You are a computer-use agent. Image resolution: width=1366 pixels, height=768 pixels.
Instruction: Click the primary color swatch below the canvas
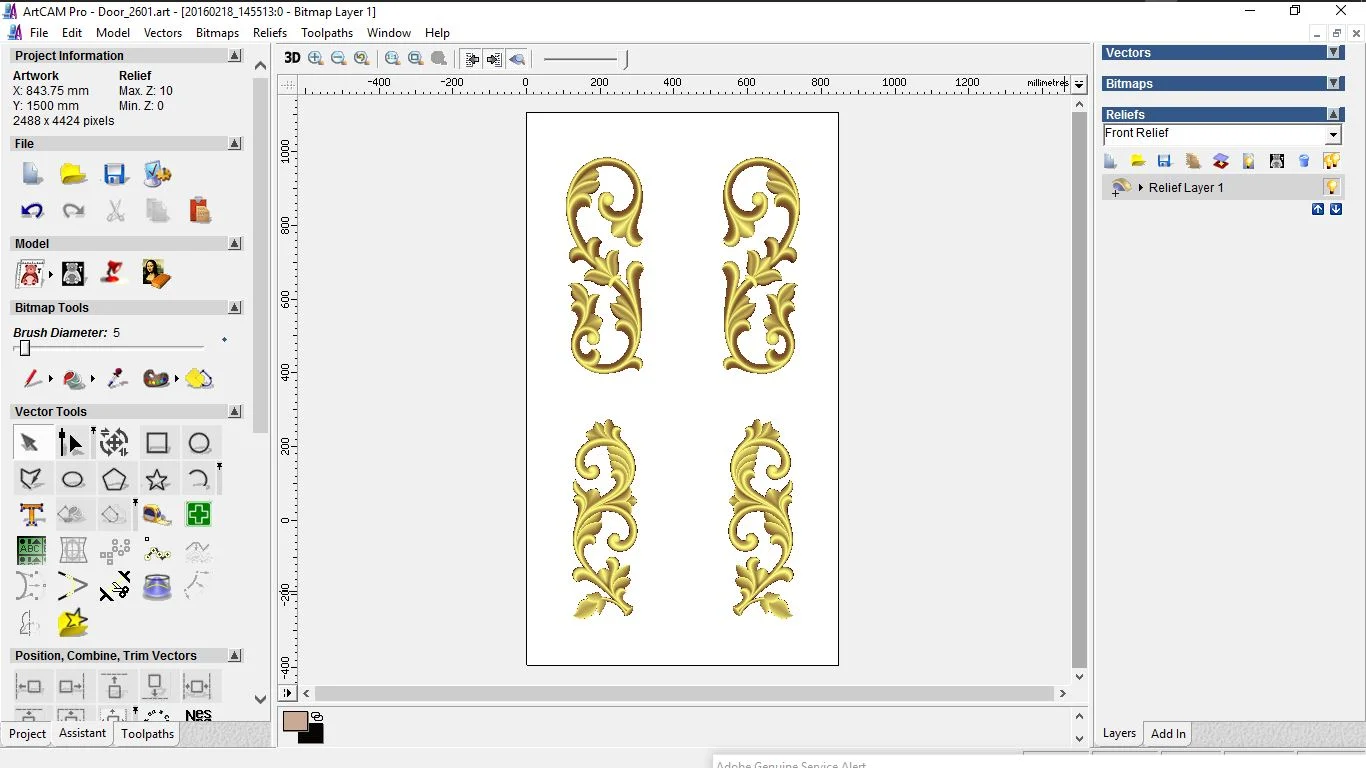(x=295, y=721)
